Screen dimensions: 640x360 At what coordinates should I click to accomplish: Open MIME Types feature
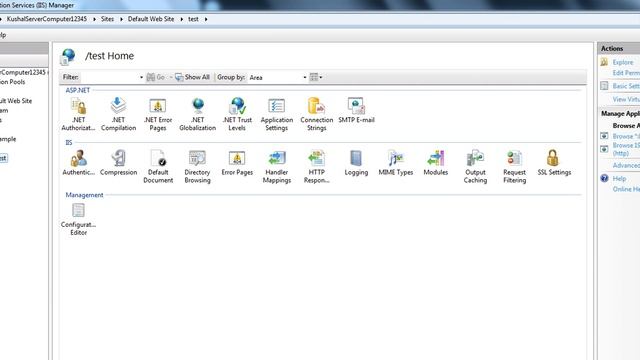pyautogui.click(x=396, y=163)
